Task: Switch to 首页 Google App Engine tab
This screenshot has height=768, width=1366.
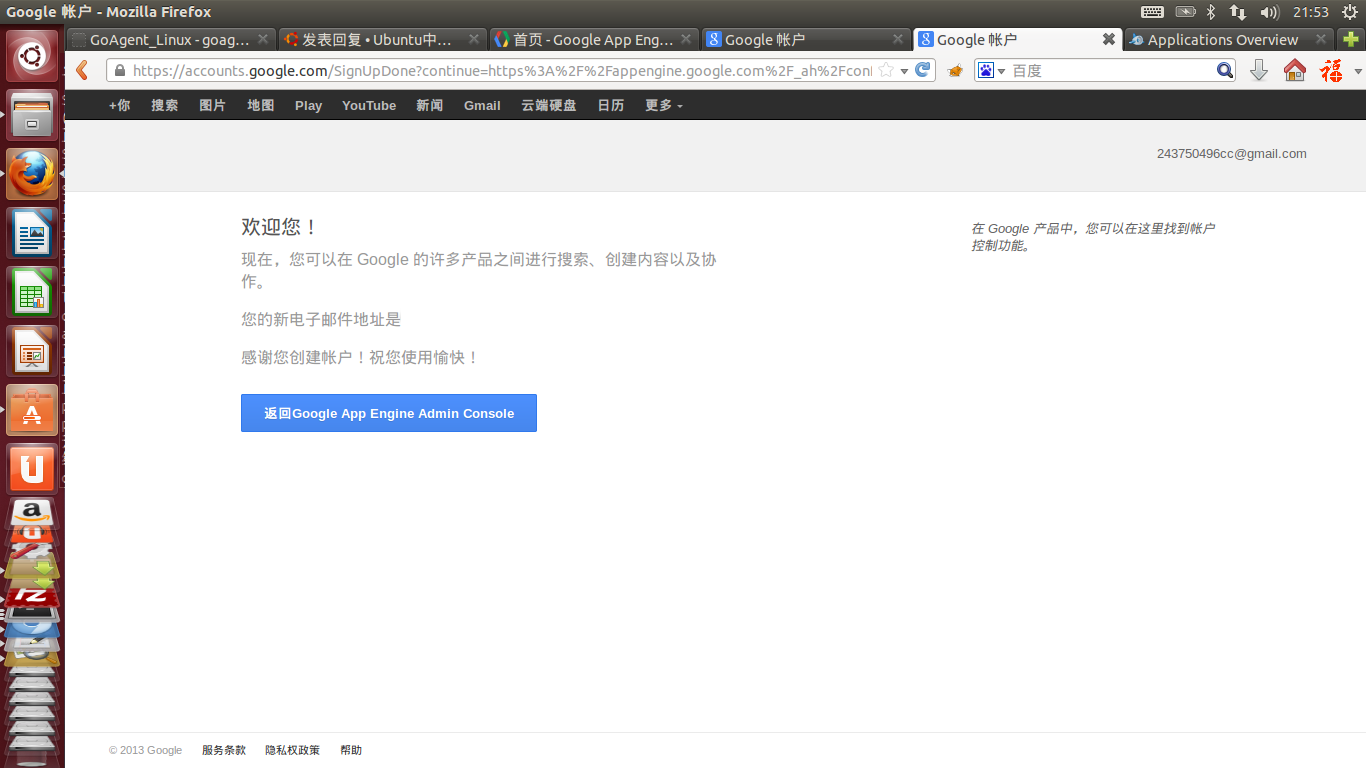Action: pos(594,39)
